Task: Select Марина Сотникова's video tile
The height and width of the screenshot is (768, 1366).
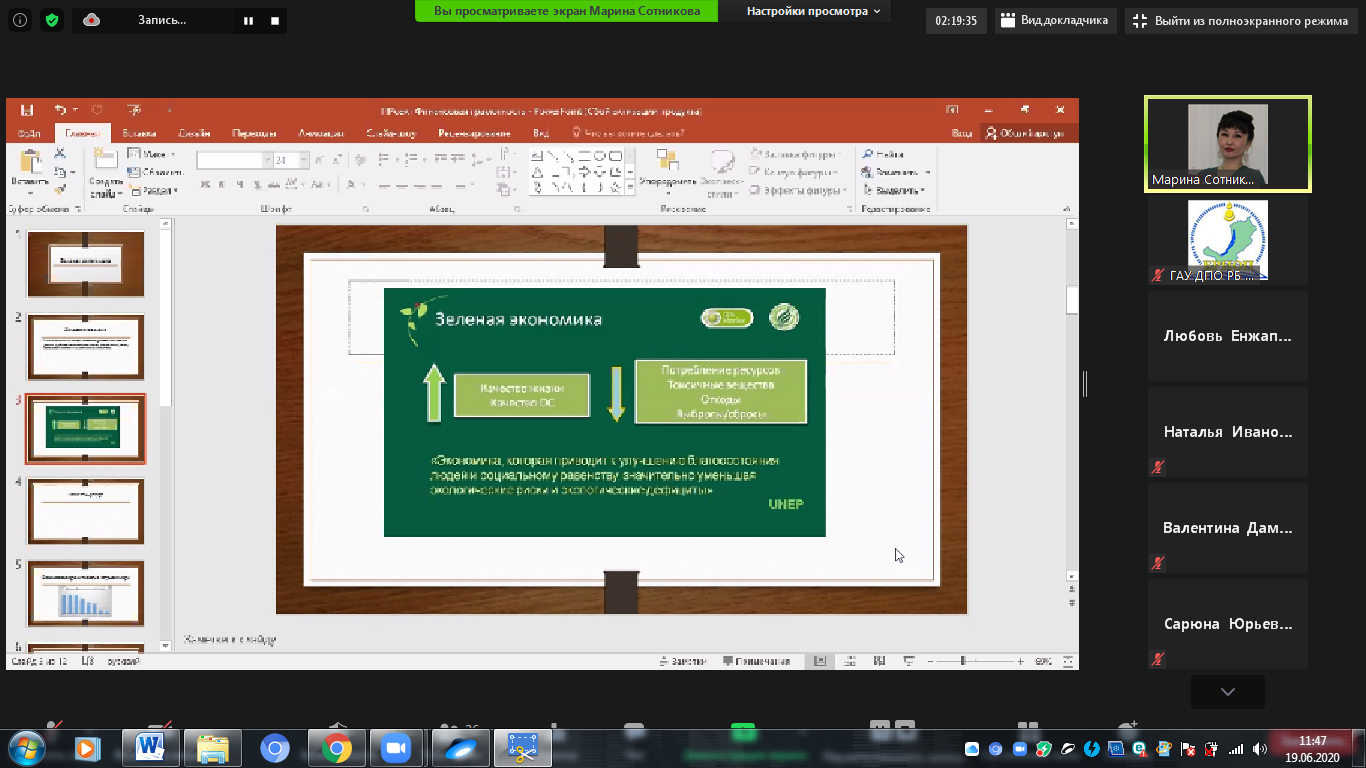Action: (1227, 144)
